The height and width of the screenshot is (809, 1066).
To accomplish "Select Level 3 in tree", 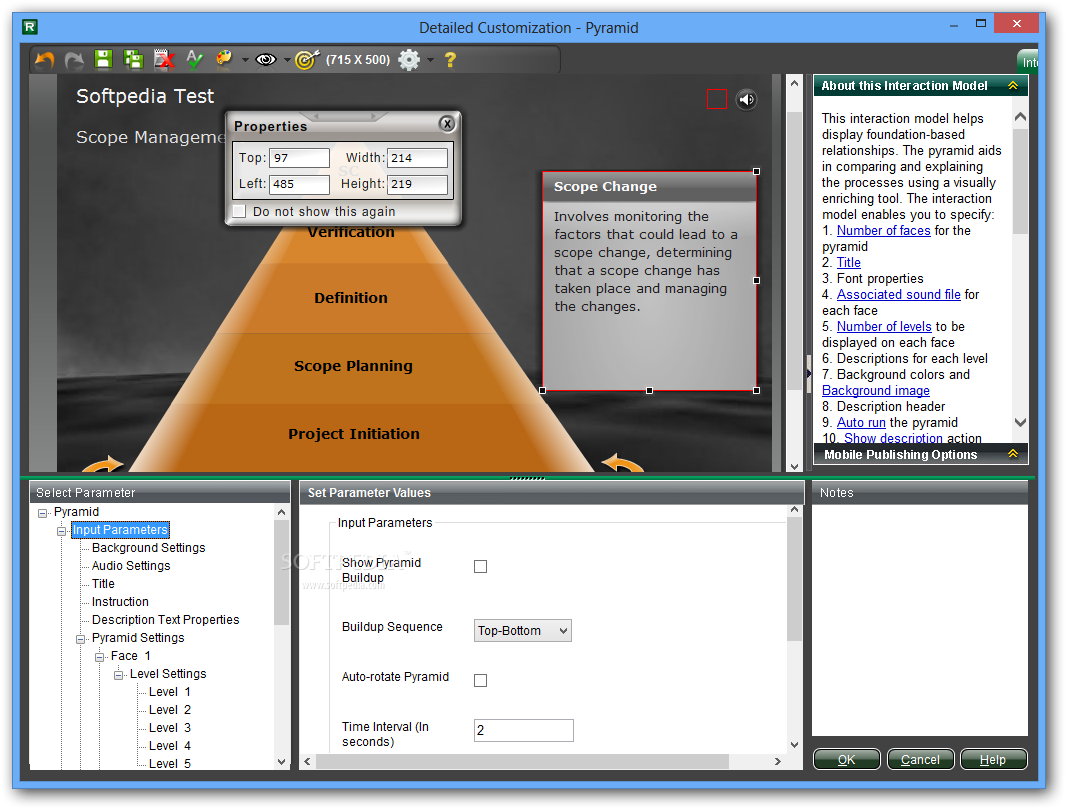I will pyautogui.click(x=169, y=728).
